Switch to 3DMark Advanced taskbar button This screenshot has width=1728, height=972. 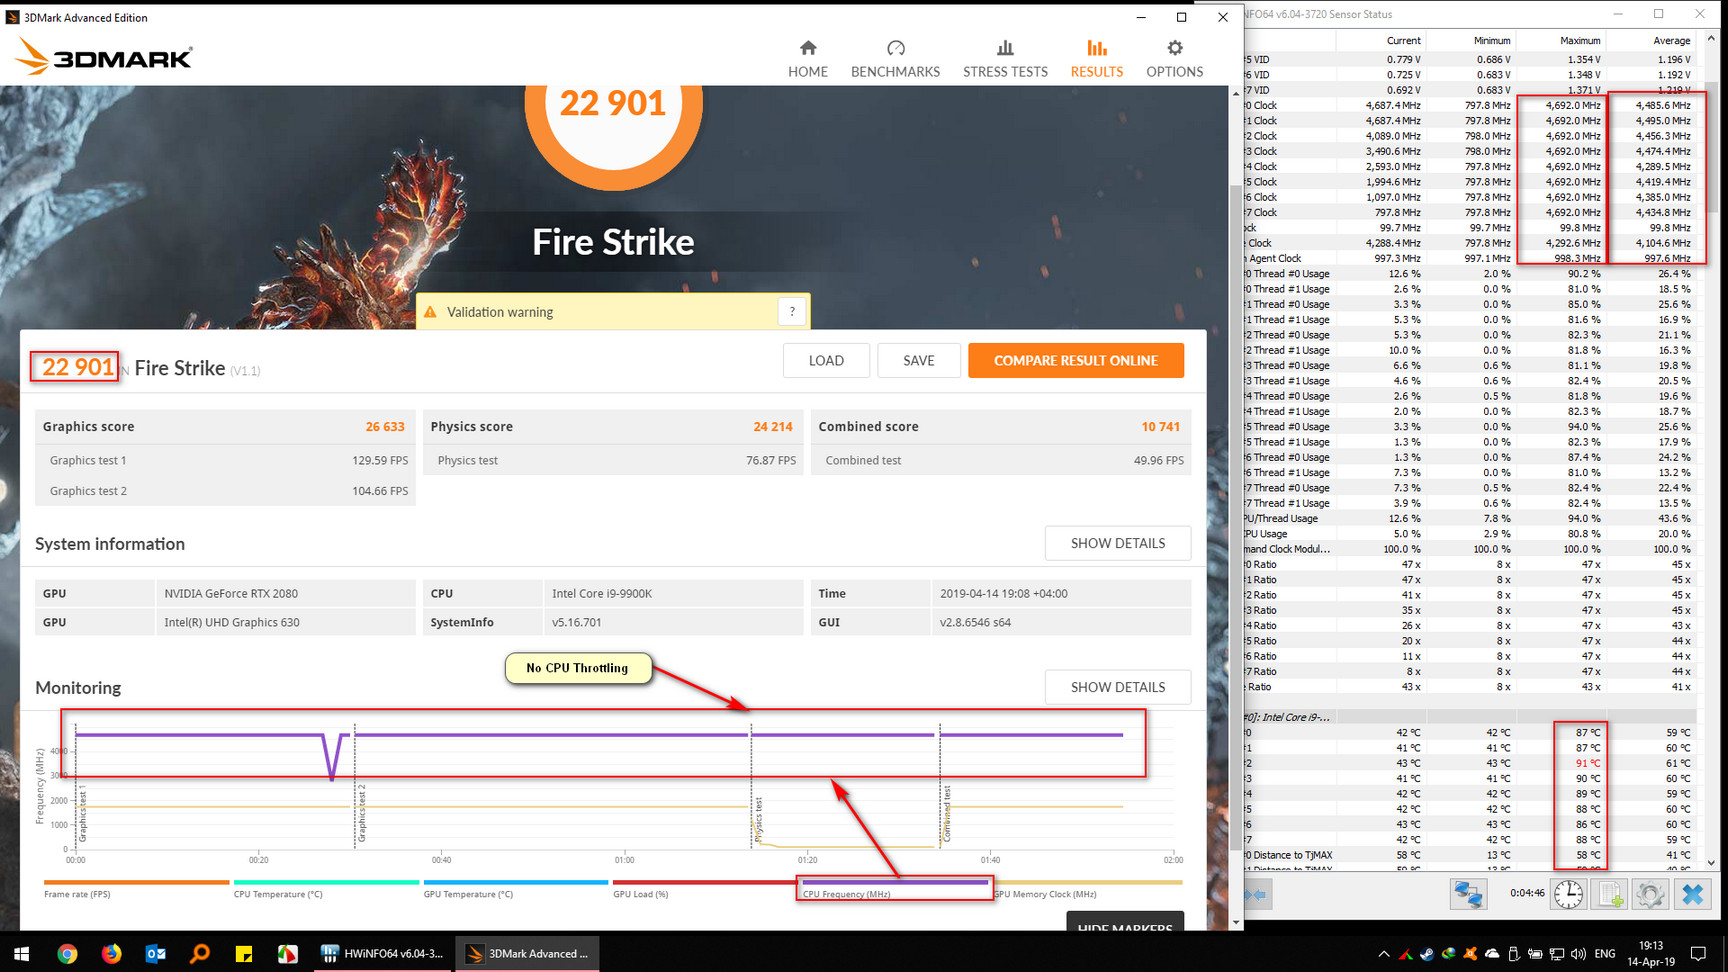click(x=527, y=953)
